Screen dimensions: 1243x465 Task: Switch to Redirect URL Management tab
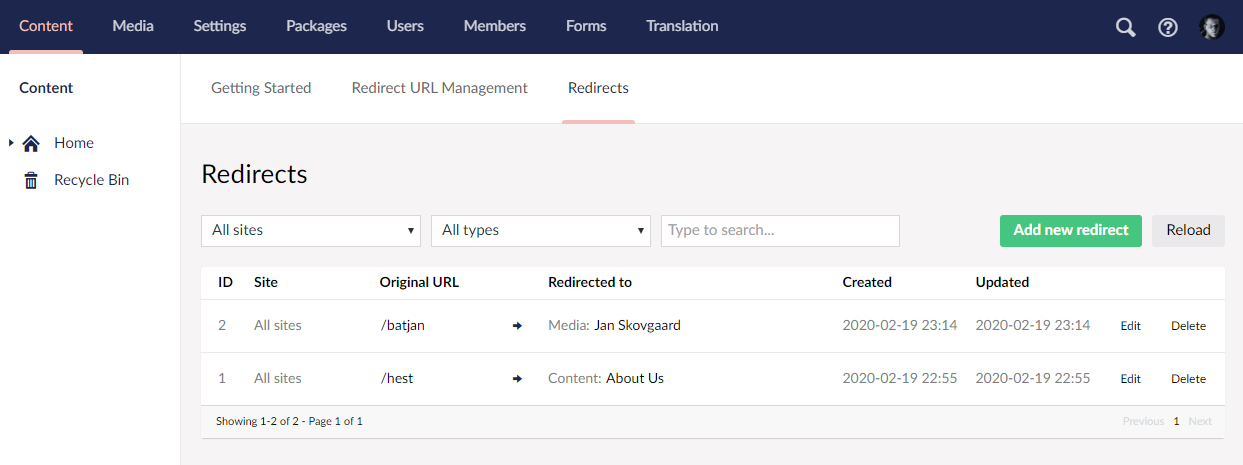point(439,88)
